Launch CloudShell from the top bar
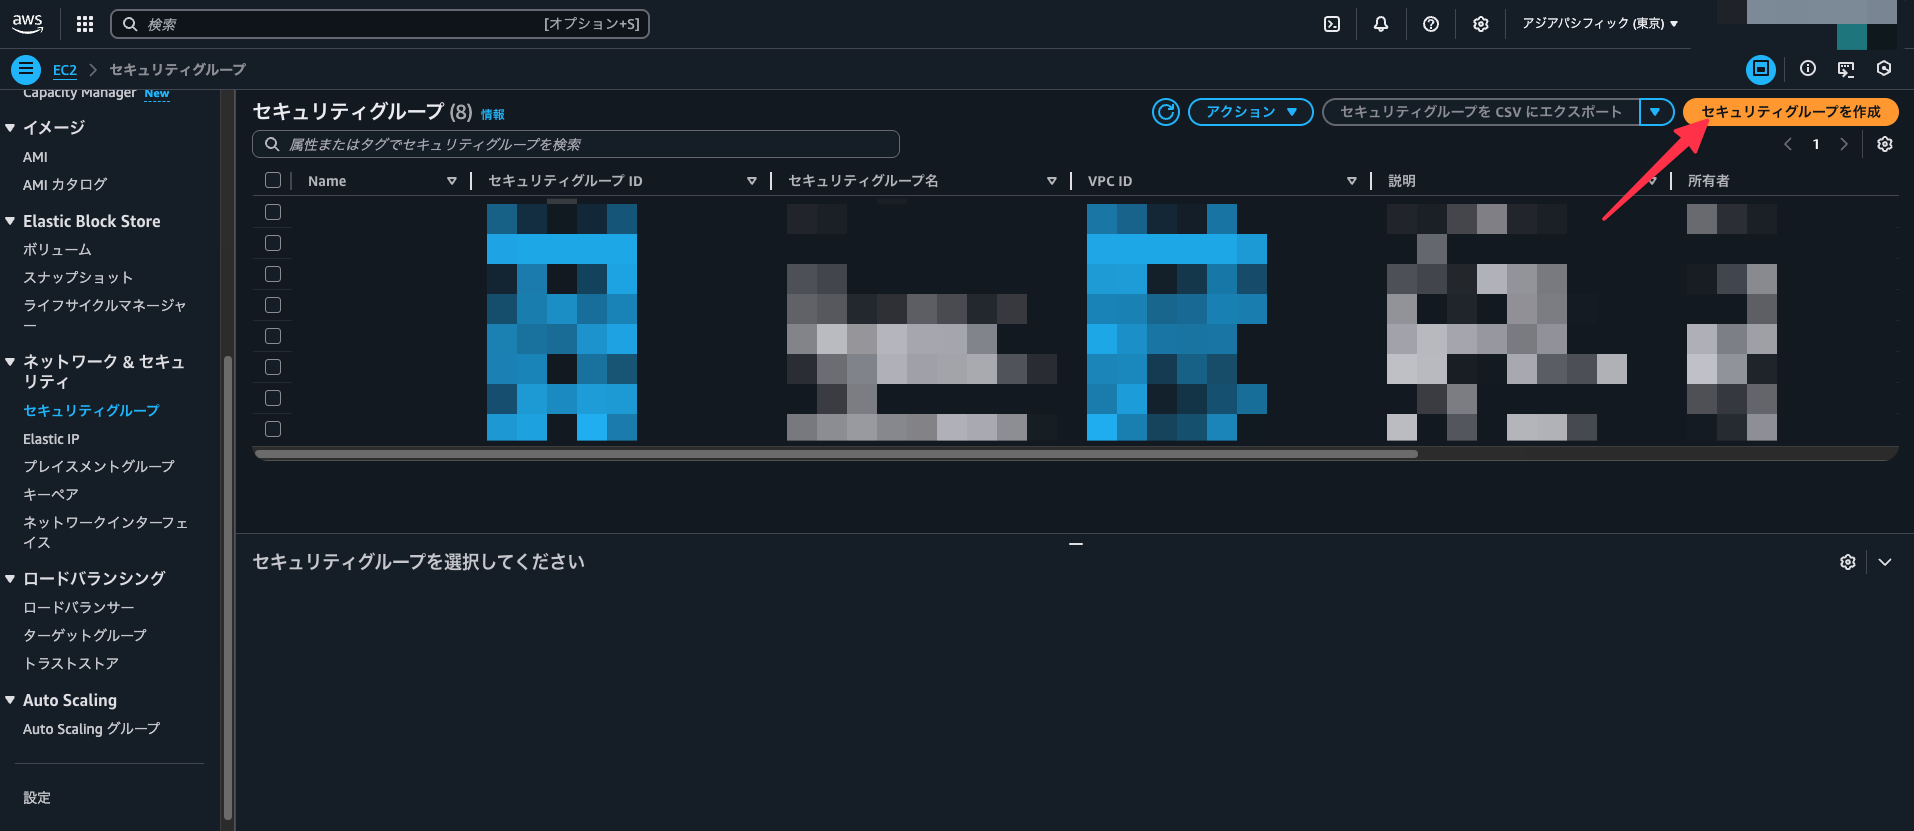This screenshot has width=1914, height=831. (1332, 24)
